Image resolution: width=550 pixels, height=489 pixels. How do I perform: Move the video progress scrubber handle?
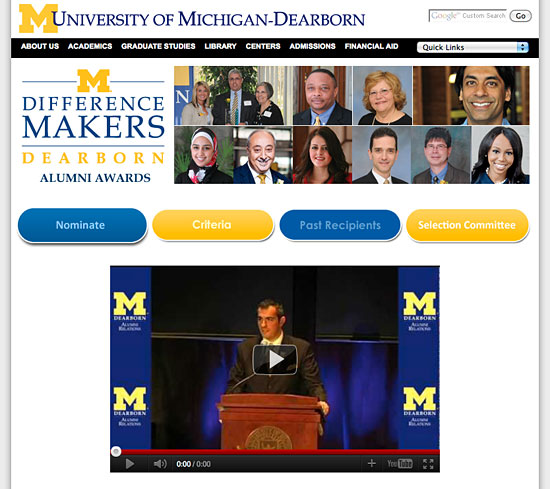[x=116, y=451]
